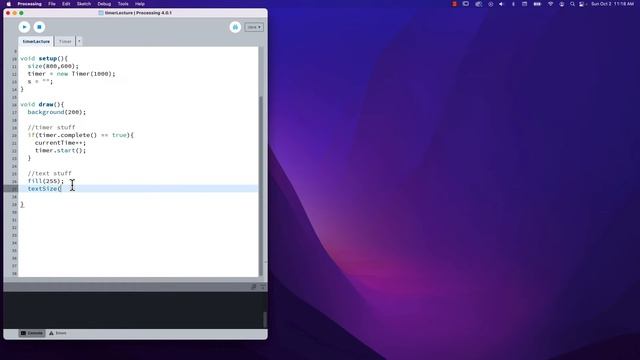640x360 pixels.
Task: Click the line number 27 in gutter
Action: [14, 189]
